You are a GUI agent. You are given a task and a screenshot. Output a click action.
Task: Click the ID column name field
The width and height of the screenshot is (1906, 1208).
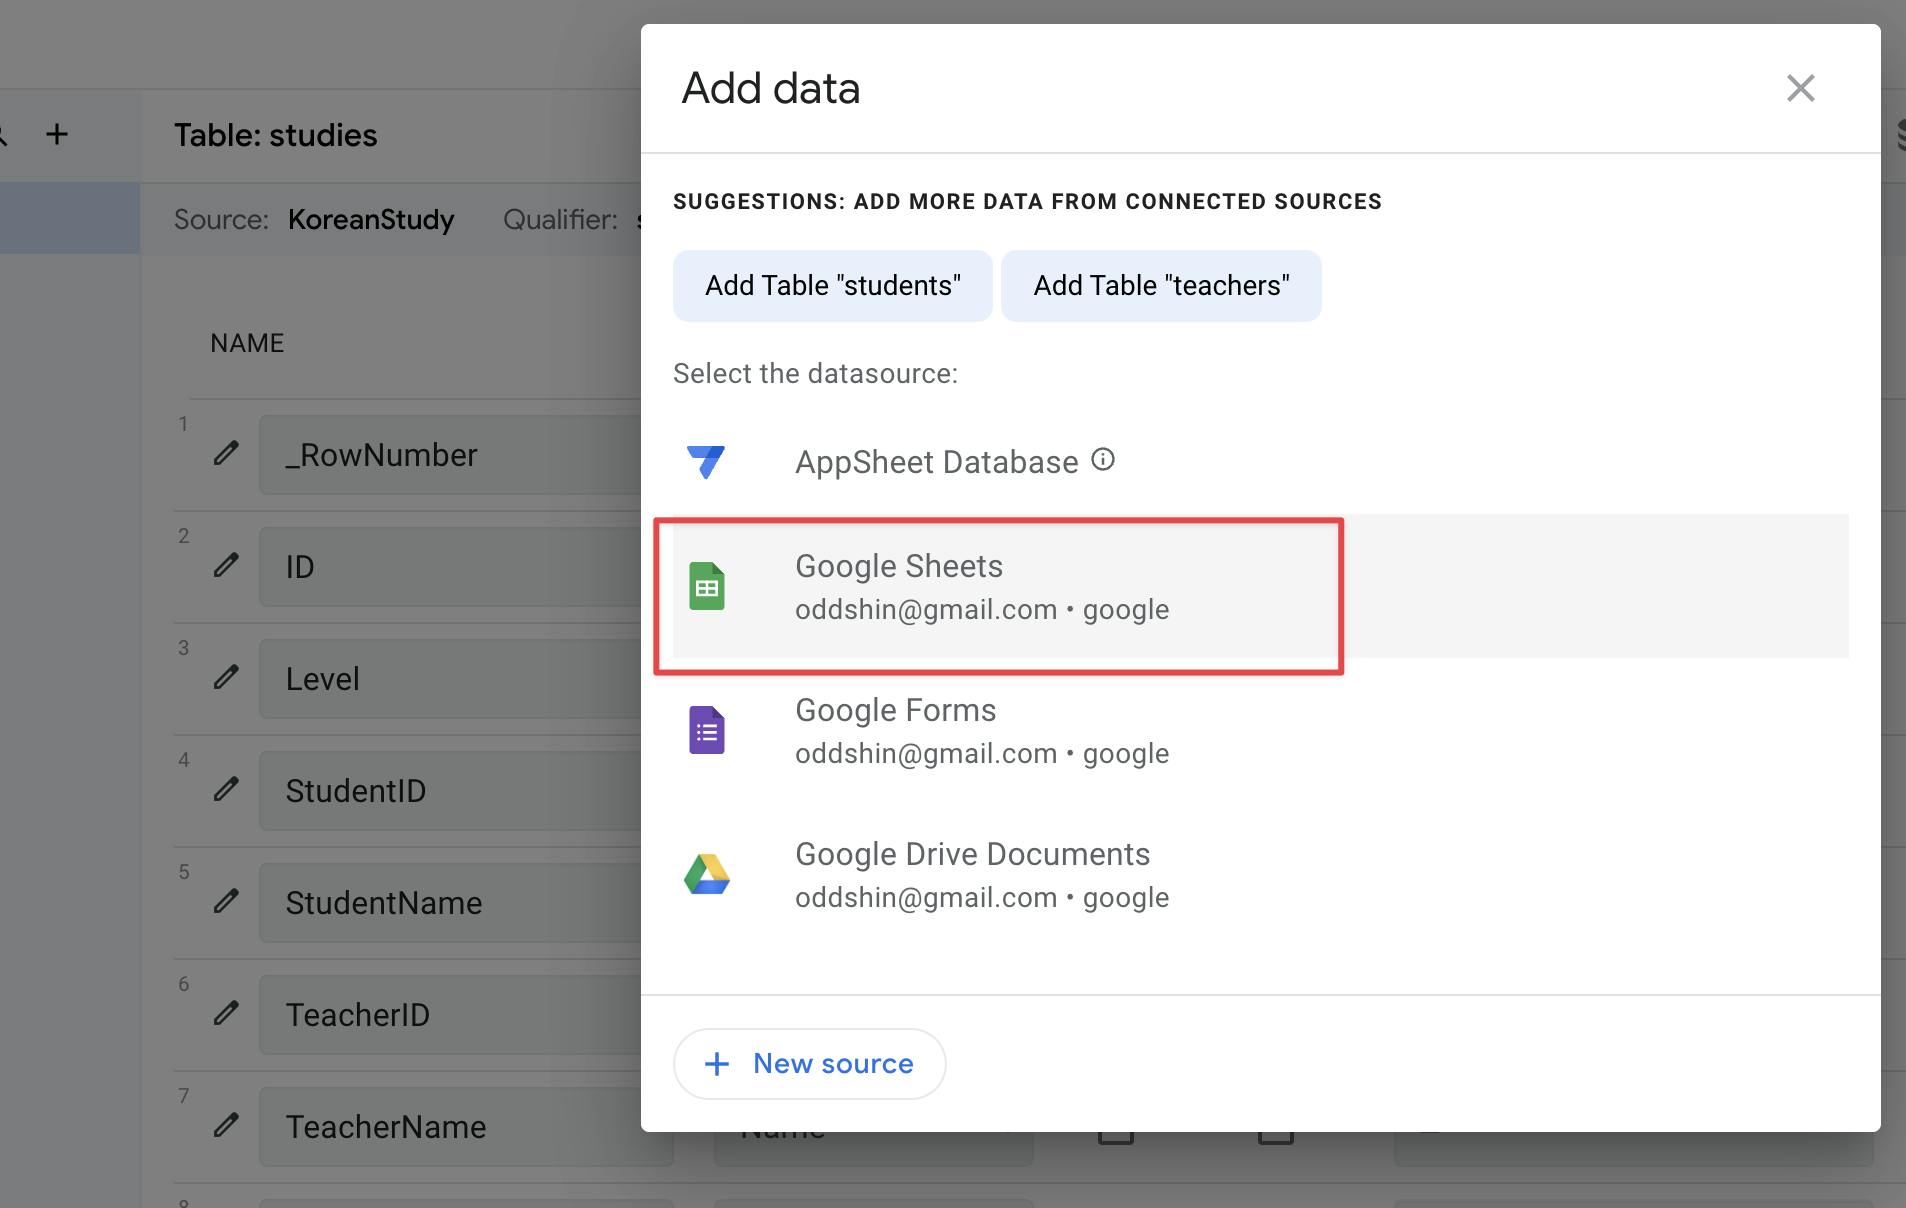[x=450, y=567]
